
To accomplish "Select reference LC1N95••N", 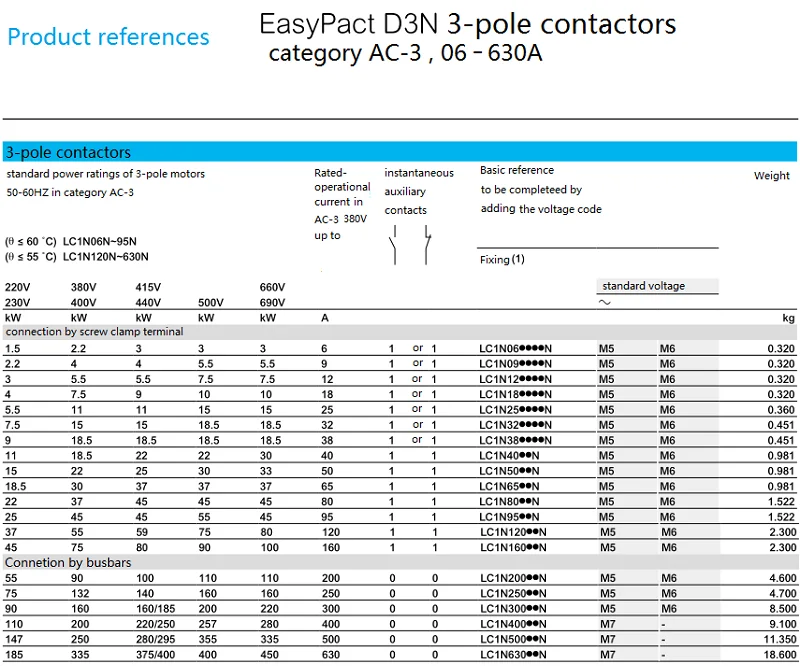I will 509,517.
